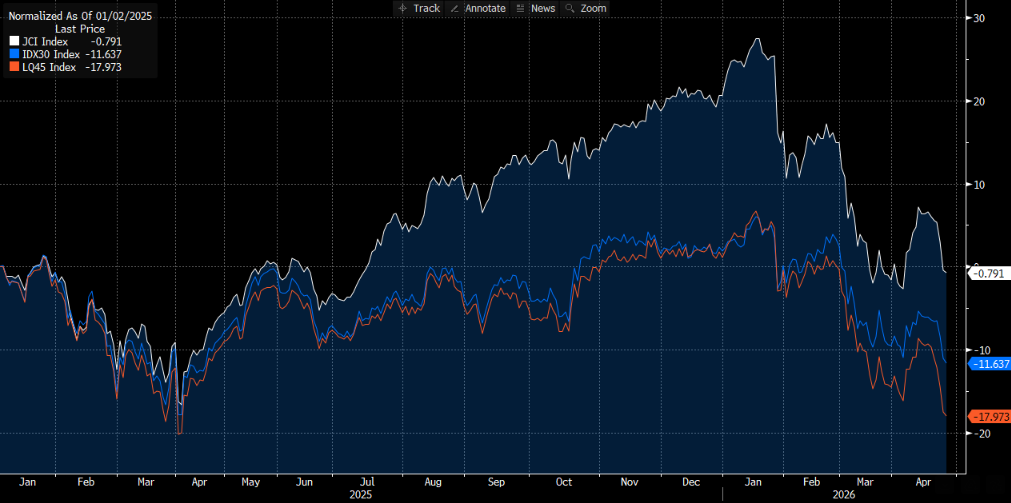Click the Track crosshair icon
Viewport: 1011px width, 503px height.
click(x=402, y=8)
